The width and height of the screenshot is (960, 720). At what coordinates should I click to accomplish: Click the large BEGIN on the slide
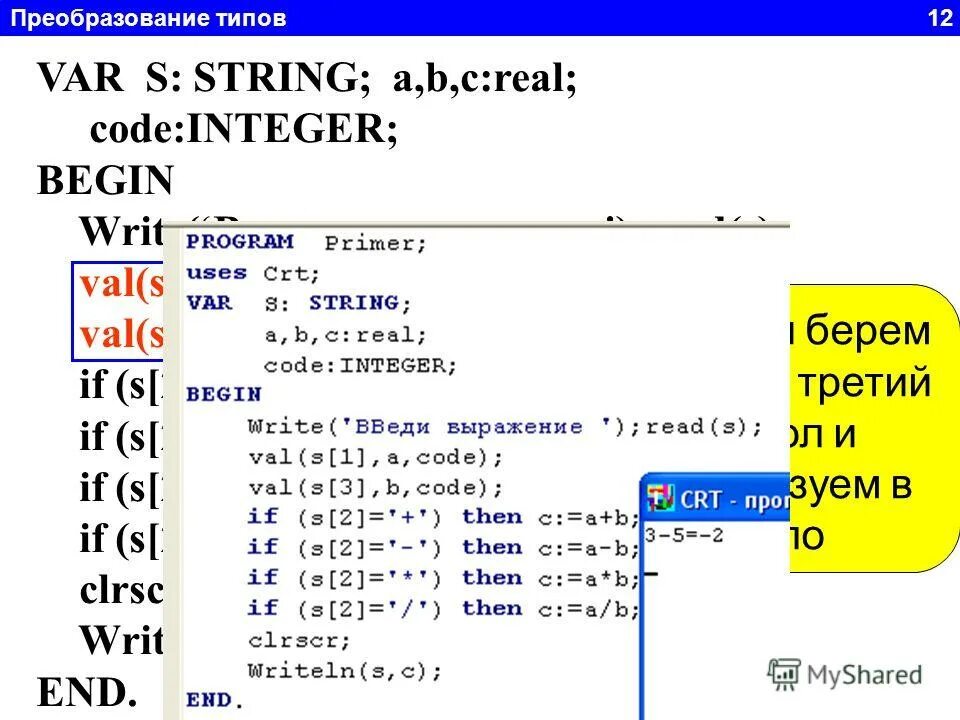[x=105, y=181]
